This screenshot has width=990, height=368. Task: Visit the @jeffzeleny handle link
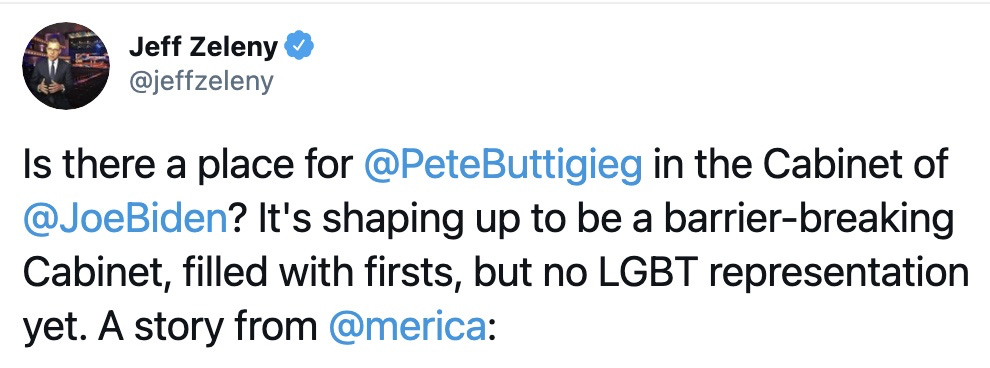(201, 82)
